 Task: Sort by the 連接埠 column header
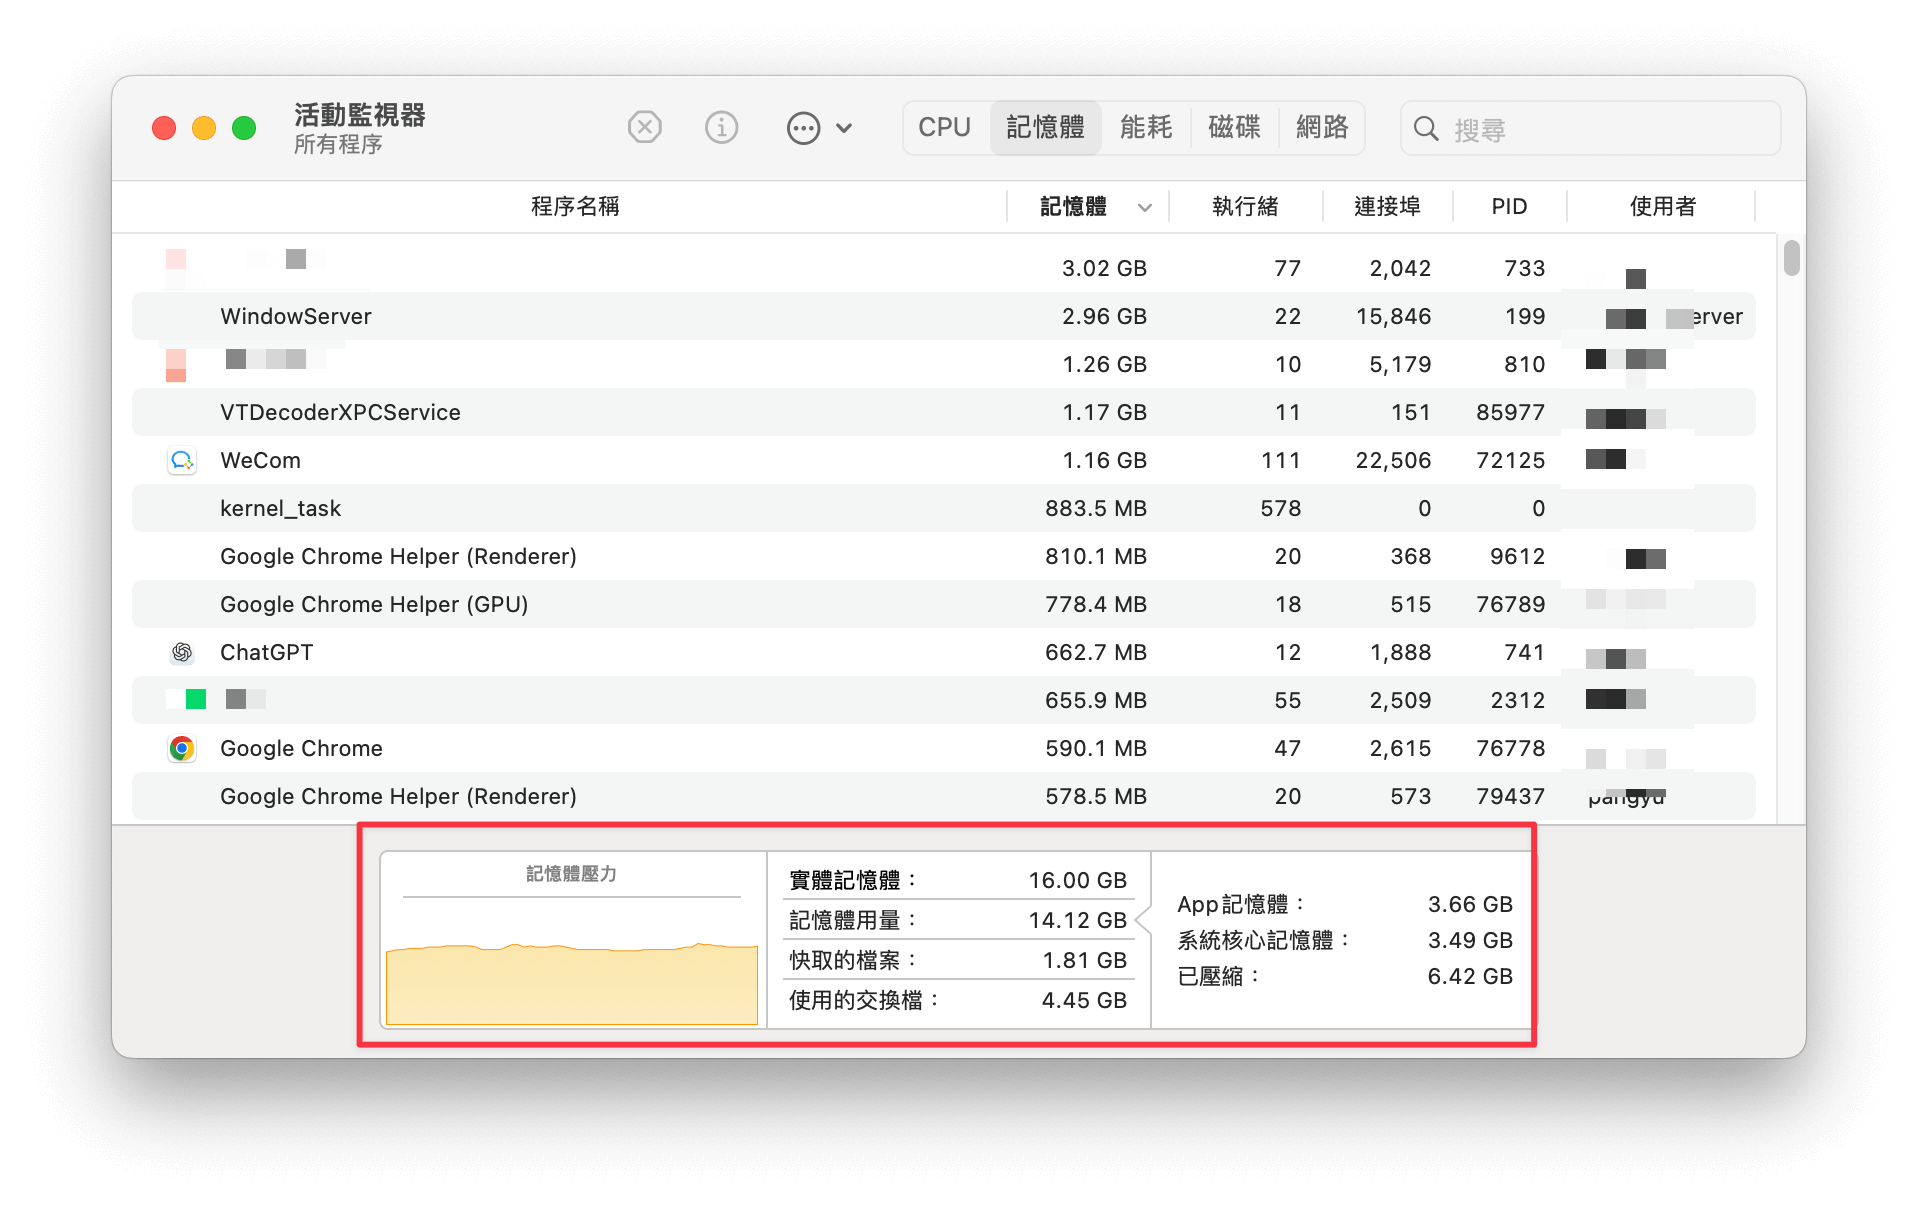click(x=1387, y=206)
